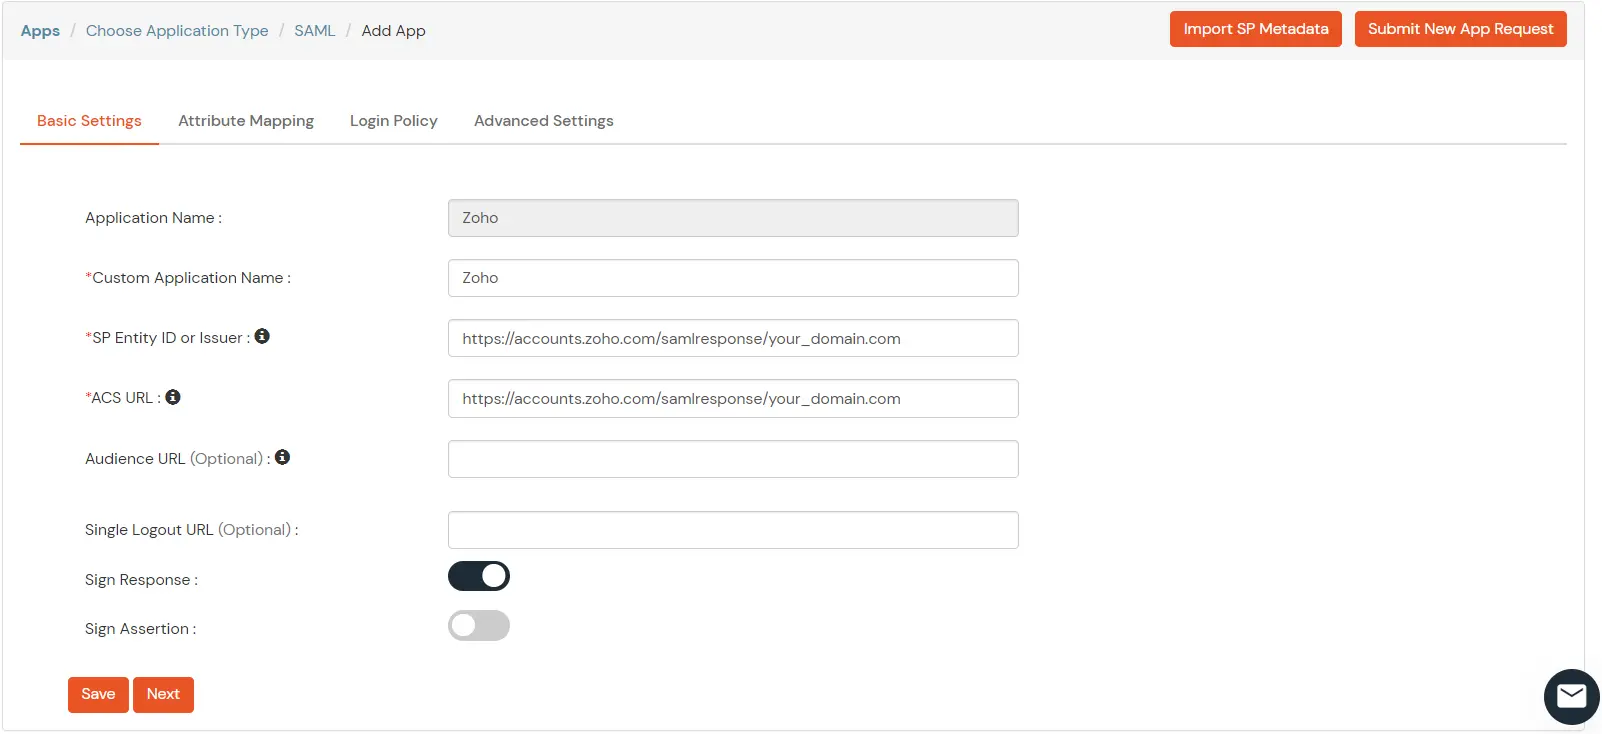Viewport: 1602px width, 734px height.
Task: Click the Import SP Metadata button
Action: [x=1256, y=29]
